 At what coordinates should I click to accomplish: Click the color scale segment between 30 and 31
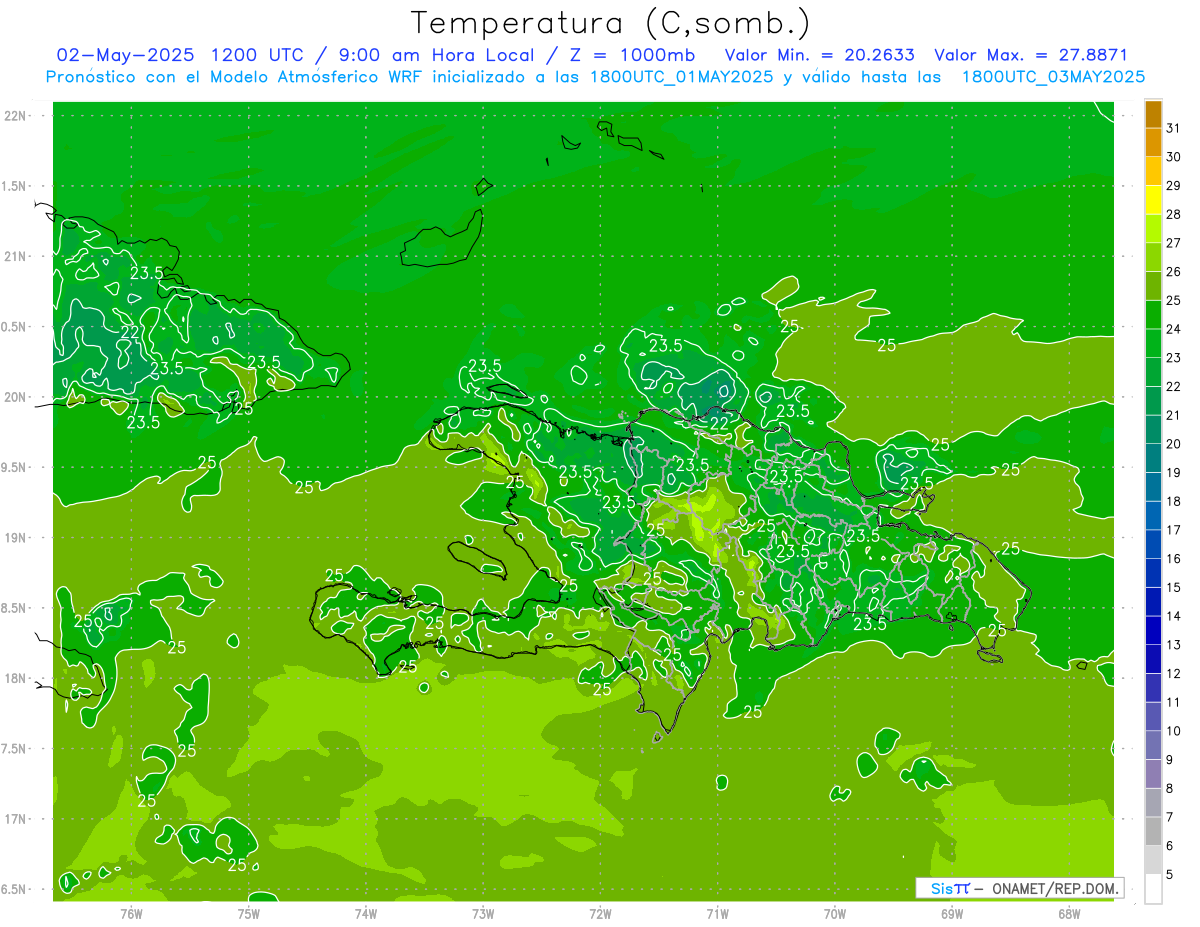point(1153,142)
